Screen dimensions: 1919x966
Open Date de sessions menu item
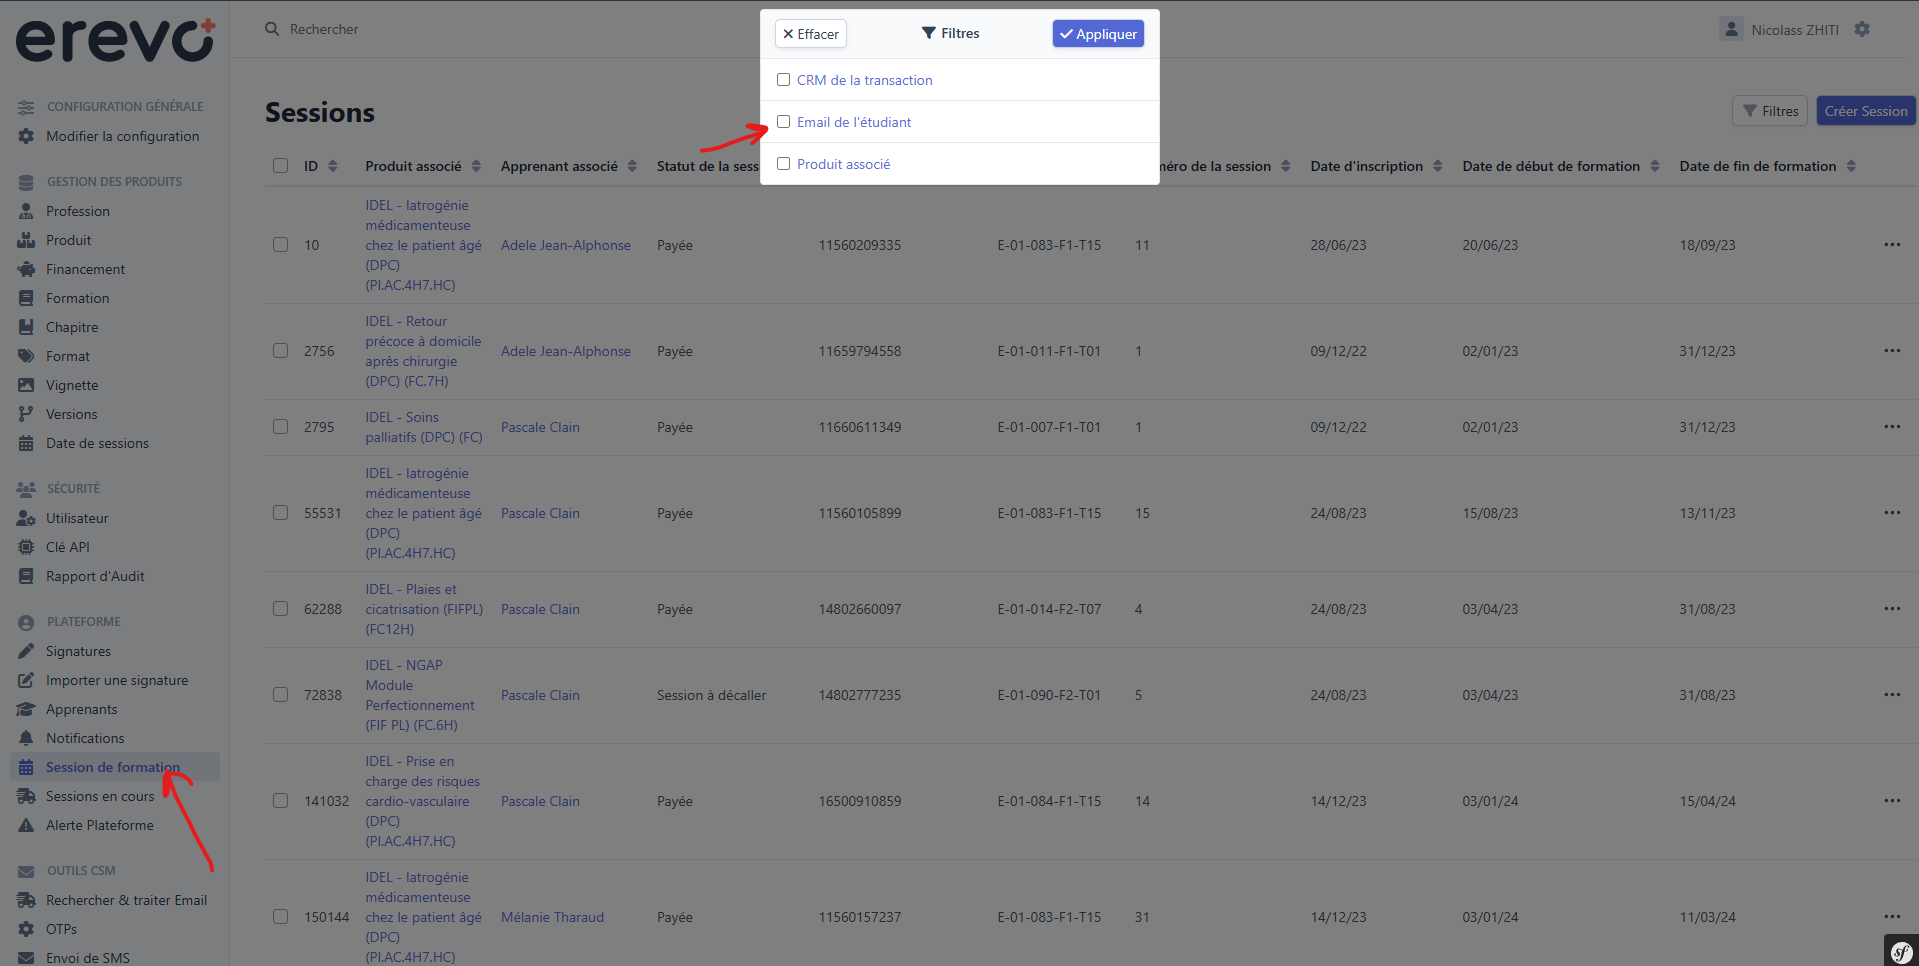(x=97, y=443)
